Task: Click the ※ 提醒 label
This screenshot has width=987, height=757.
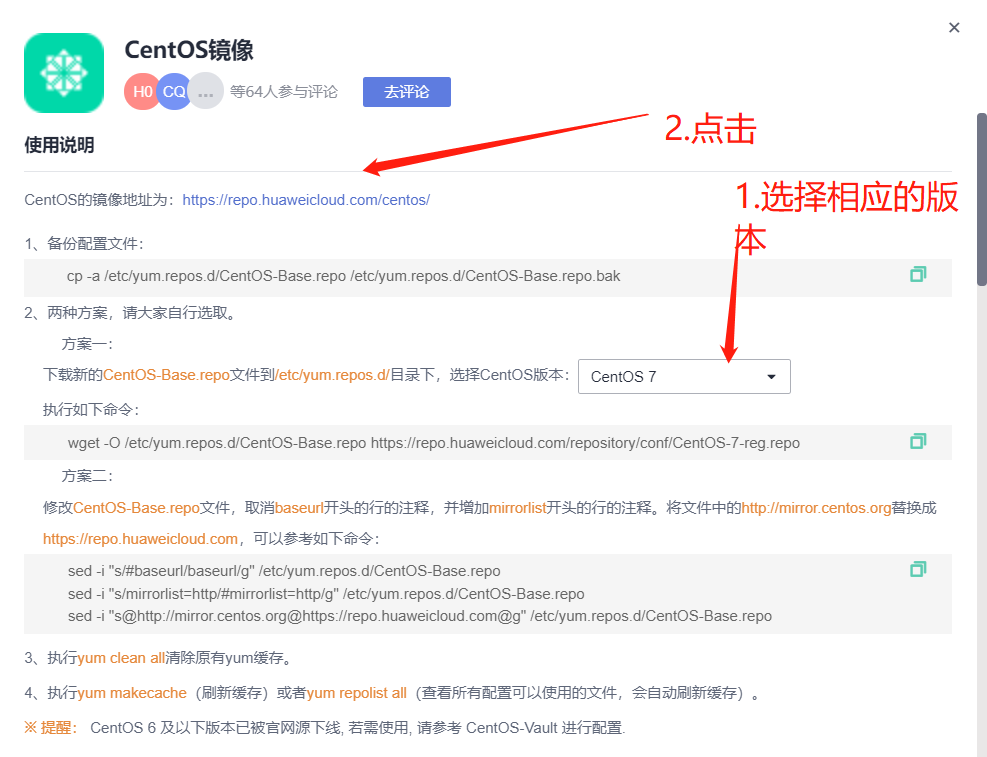Action: coord(51,727)
